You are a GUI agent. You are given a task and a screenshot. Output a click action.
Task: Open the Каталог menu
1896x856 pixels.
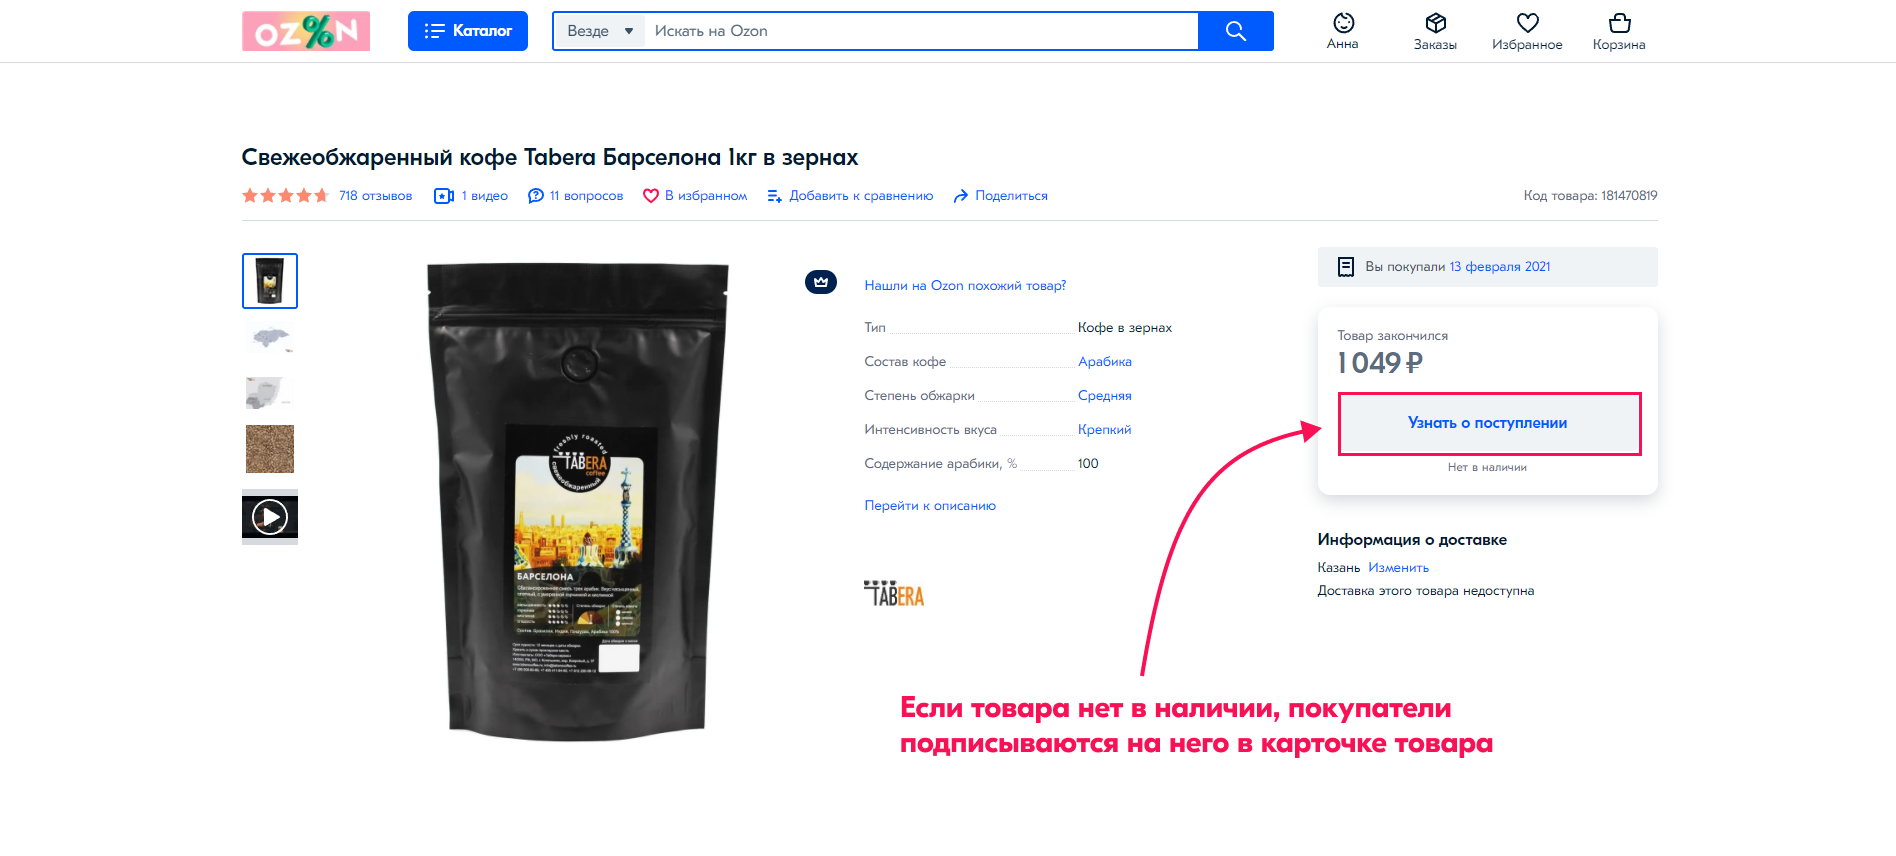[x=467, y=31]
